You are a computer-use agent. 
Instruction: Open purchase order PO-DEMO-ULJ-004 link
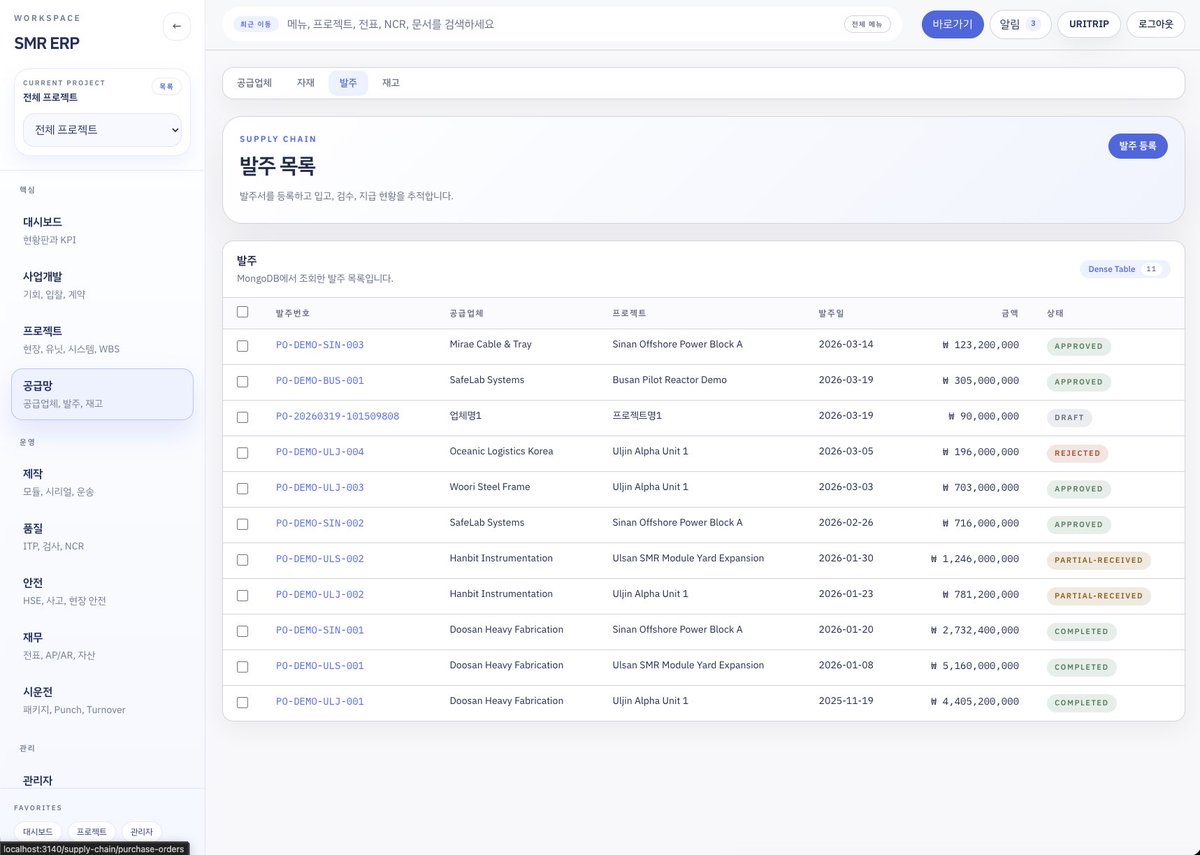pyautogui.click(x=320, y=452)
